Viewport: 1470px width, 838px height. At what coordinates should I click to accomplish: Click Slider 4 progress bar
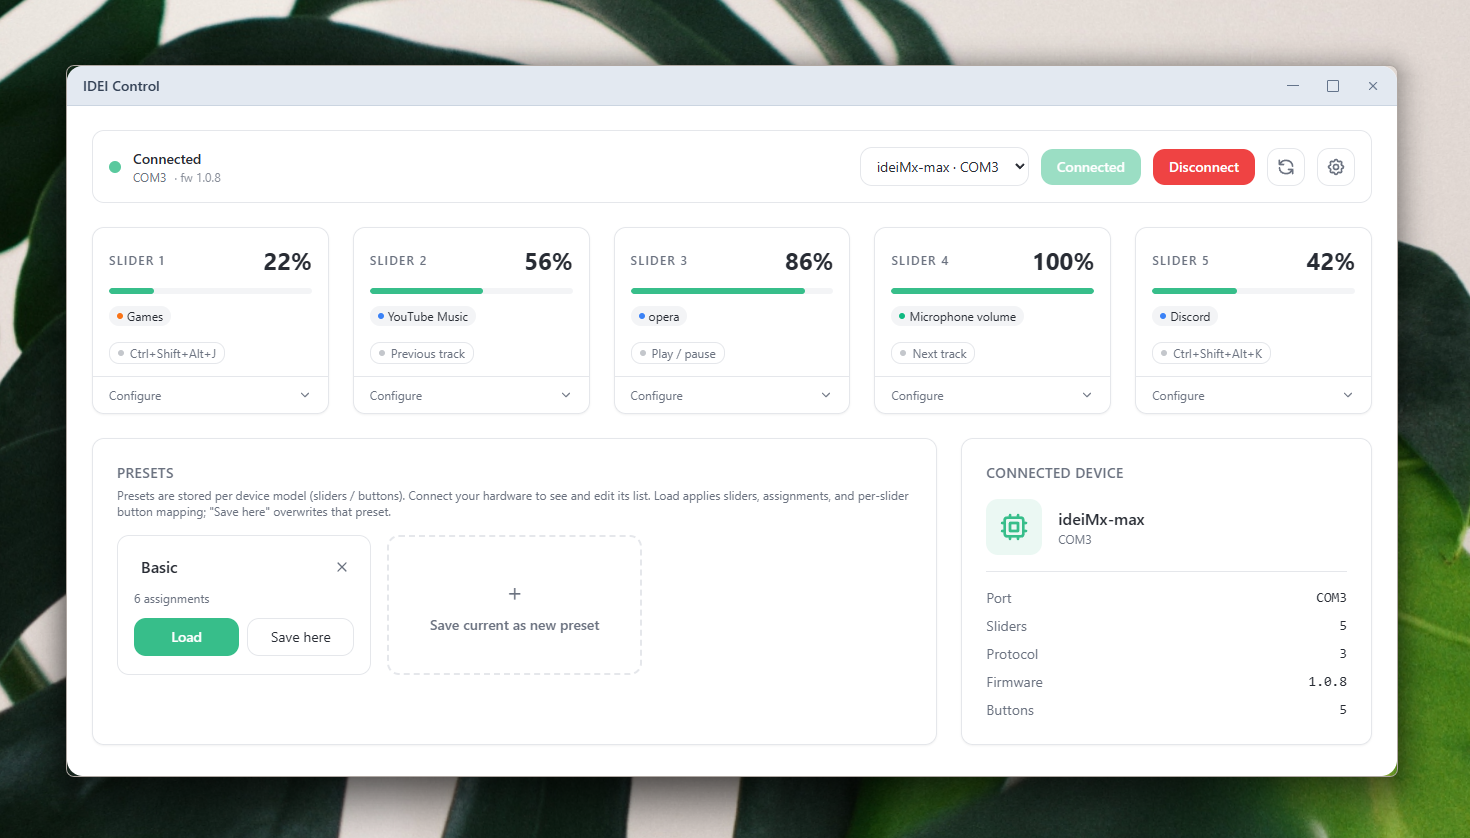point(992,291)
